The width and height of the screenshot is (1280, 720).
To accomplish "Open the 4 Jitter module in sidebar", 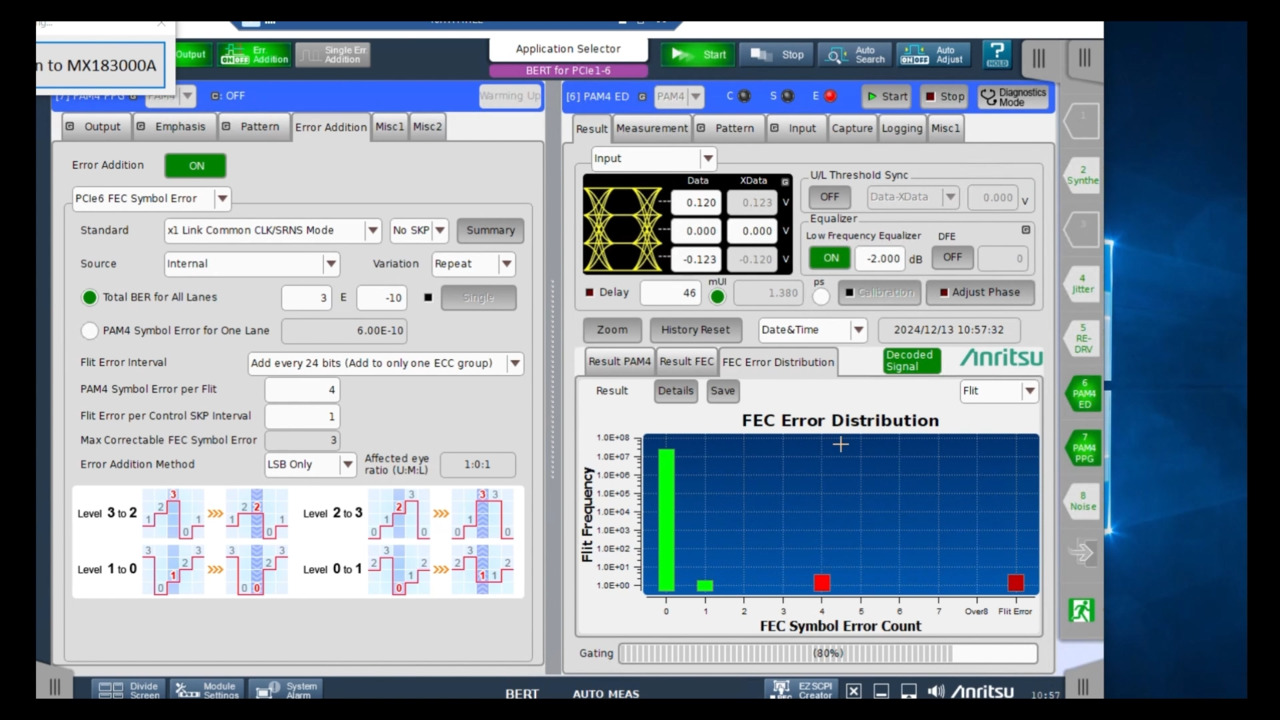I will pyautogui.click(x=1082, y=284).
